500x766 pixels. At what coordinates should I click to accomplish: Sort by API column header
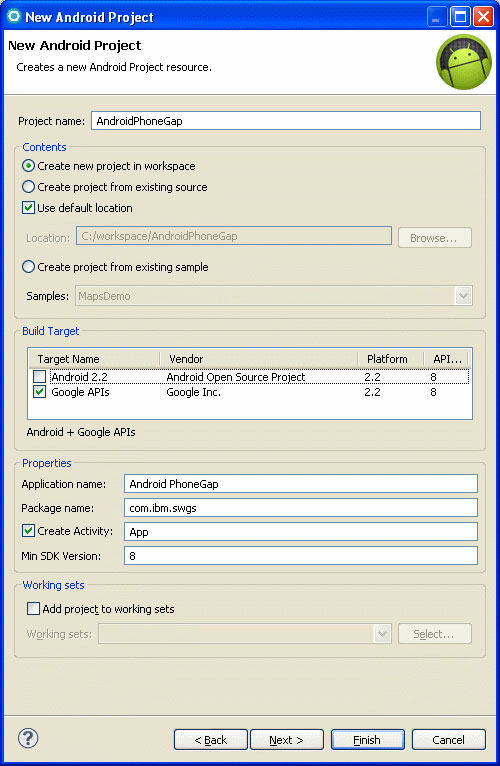pos(447,359)
